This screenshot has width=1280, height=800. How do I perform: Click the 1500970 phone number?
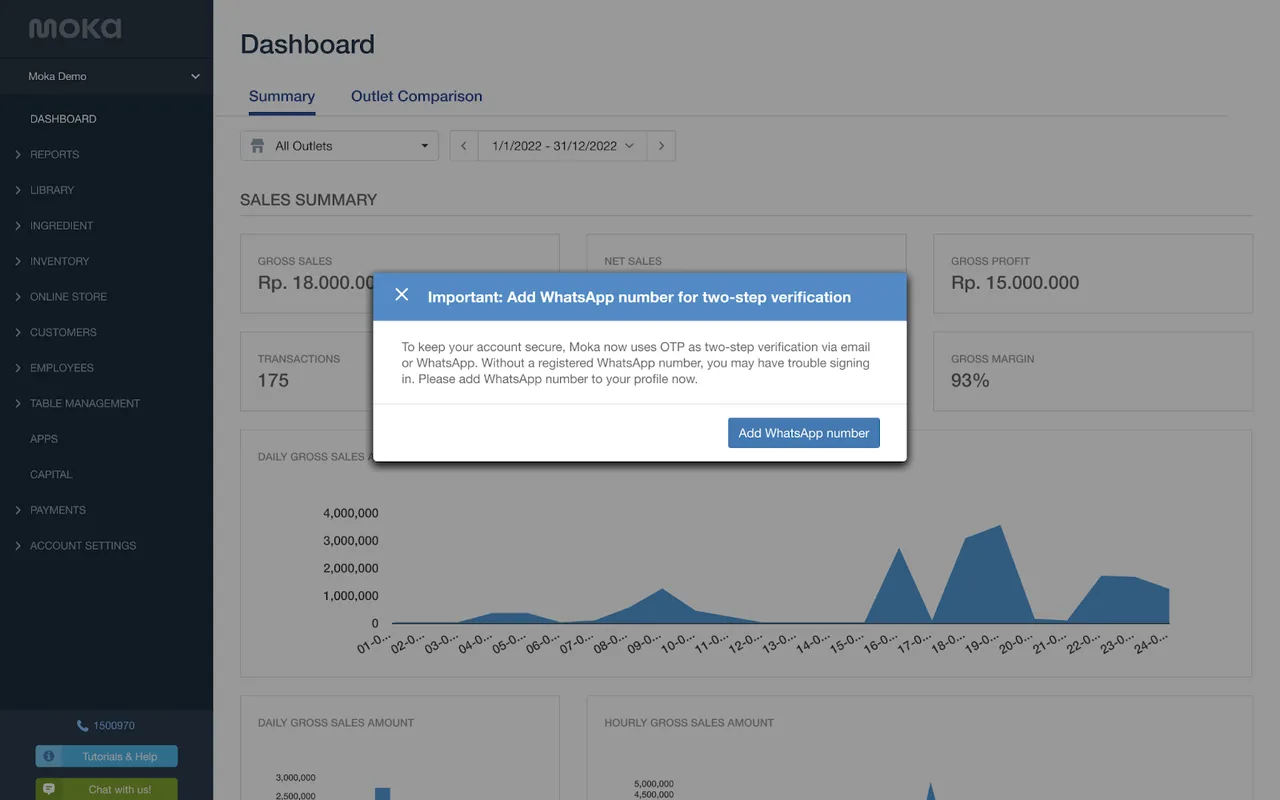pyautogui.click(x=114, y=726)
